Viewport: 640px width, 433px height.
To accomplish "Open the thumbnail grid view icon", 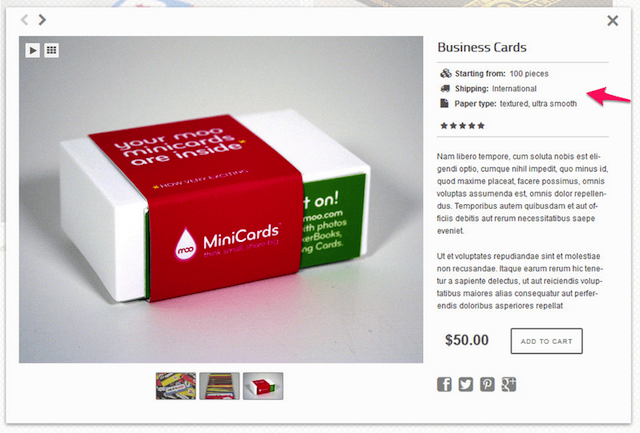I will click(x=51, y=50).
